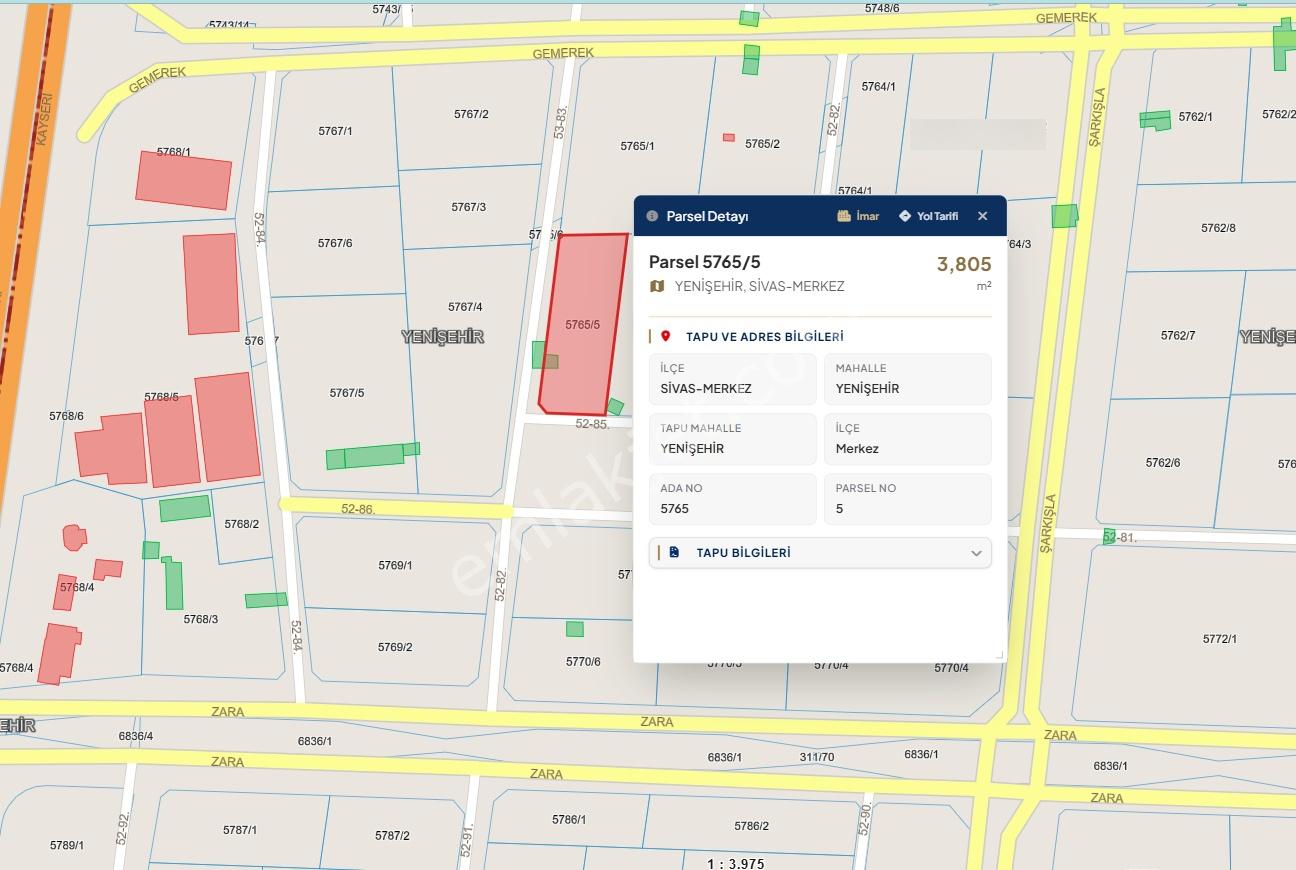Click the 1 : 3.975 map scale indicator
The image size is (1296, 870).
coord(735,863)
